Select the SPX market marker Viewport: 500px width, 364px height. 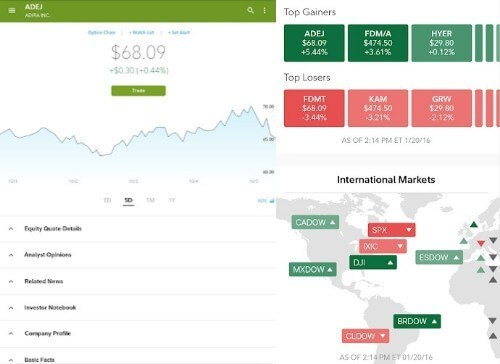point(392,230)
